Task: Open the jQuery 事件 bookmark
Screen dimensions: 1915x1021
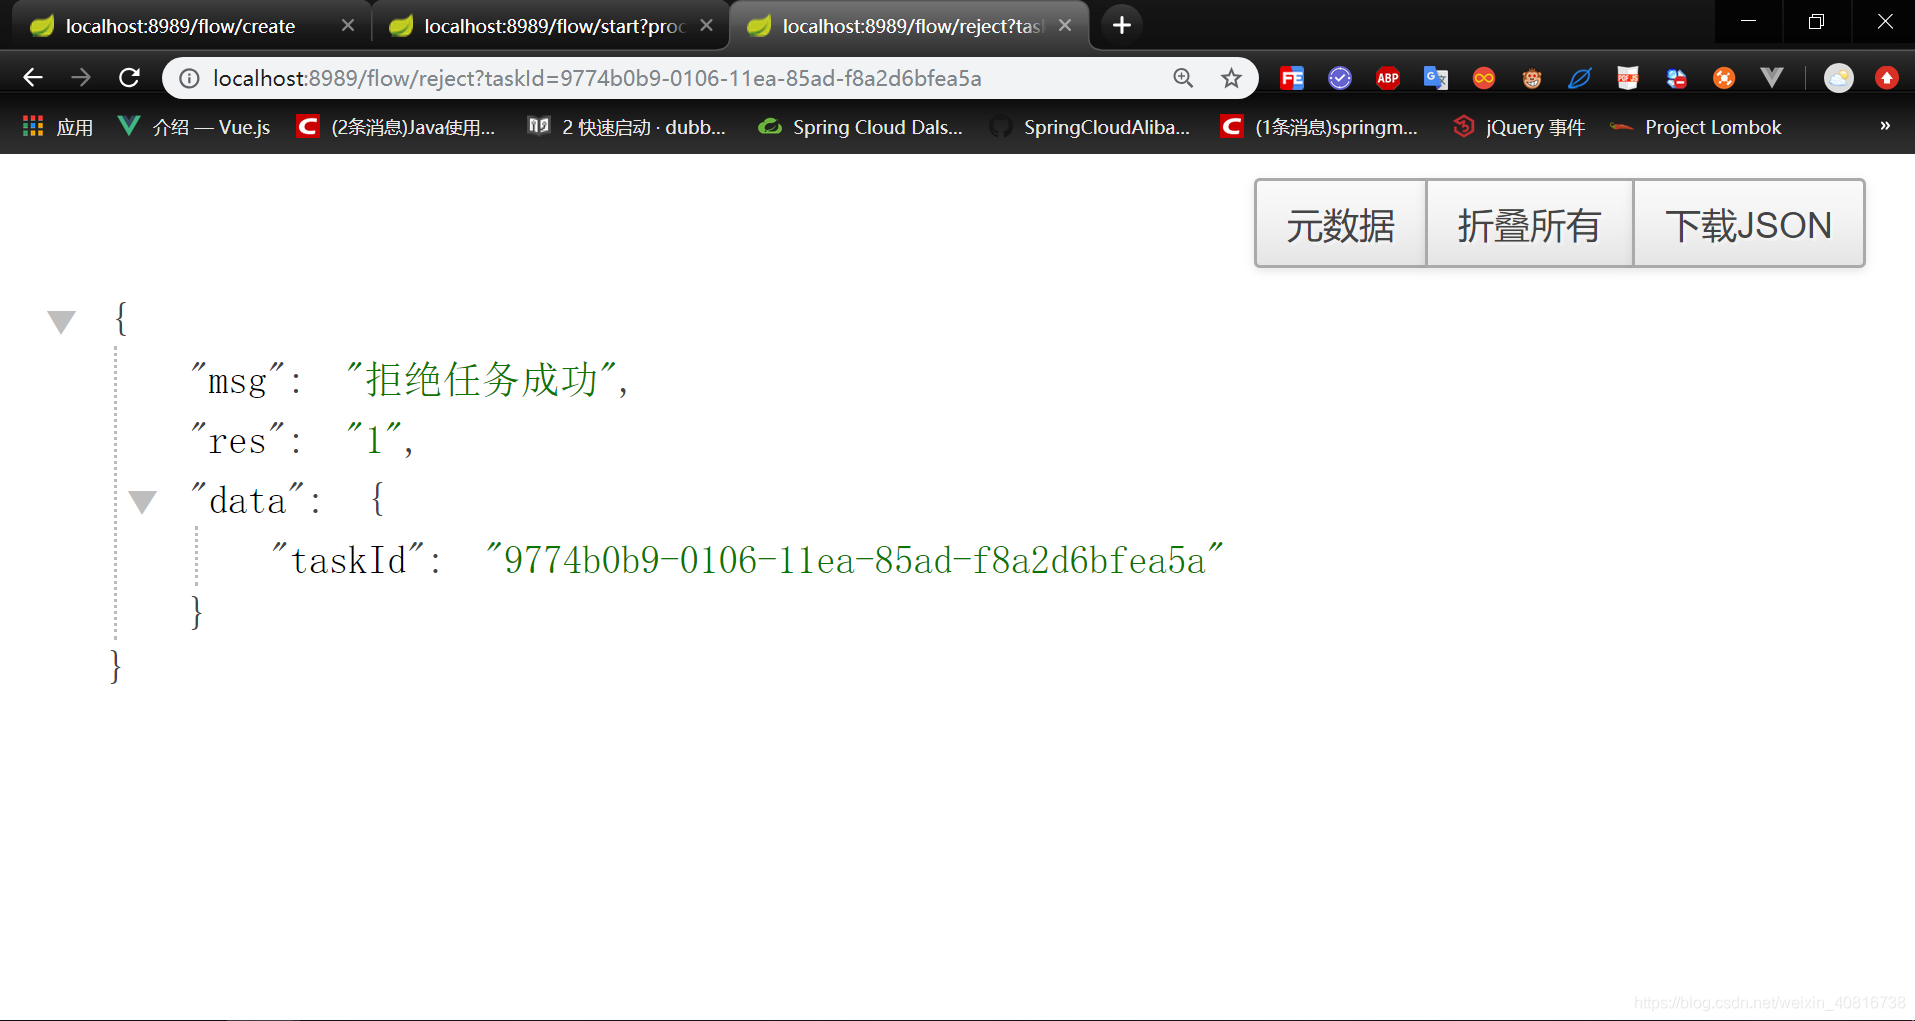Action: tap(1519, 127)
